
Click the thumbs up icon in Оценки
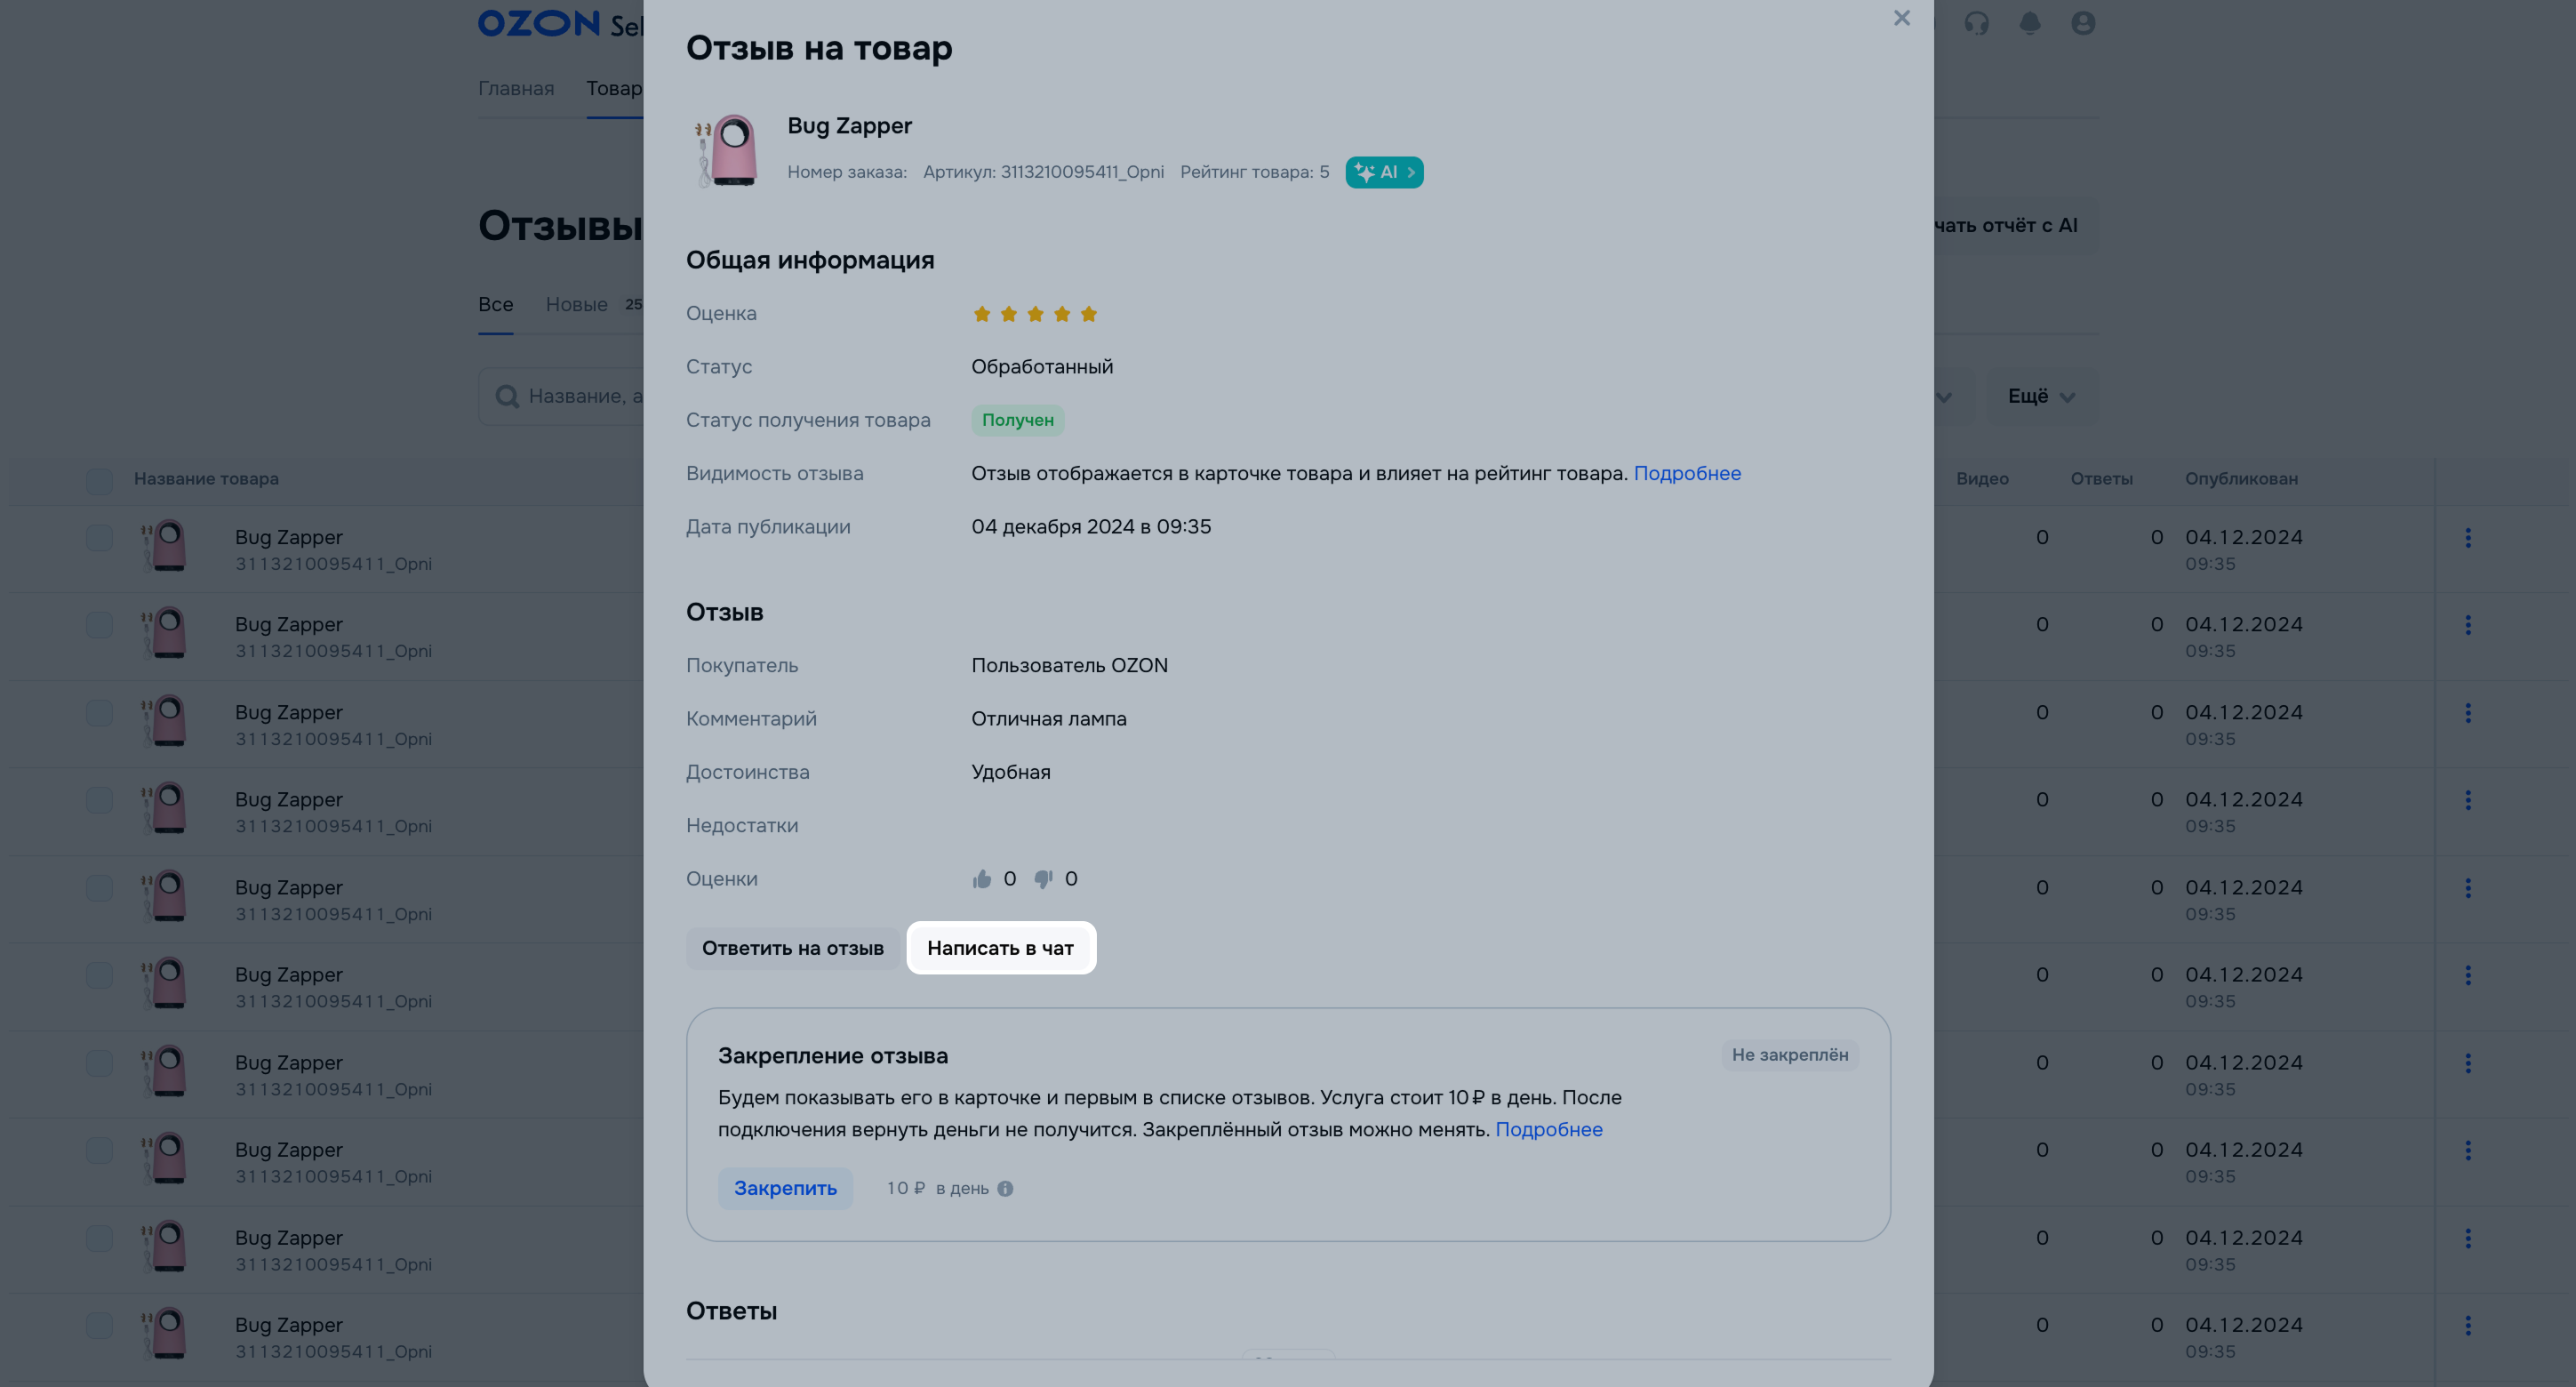click(x=982, y=879)
